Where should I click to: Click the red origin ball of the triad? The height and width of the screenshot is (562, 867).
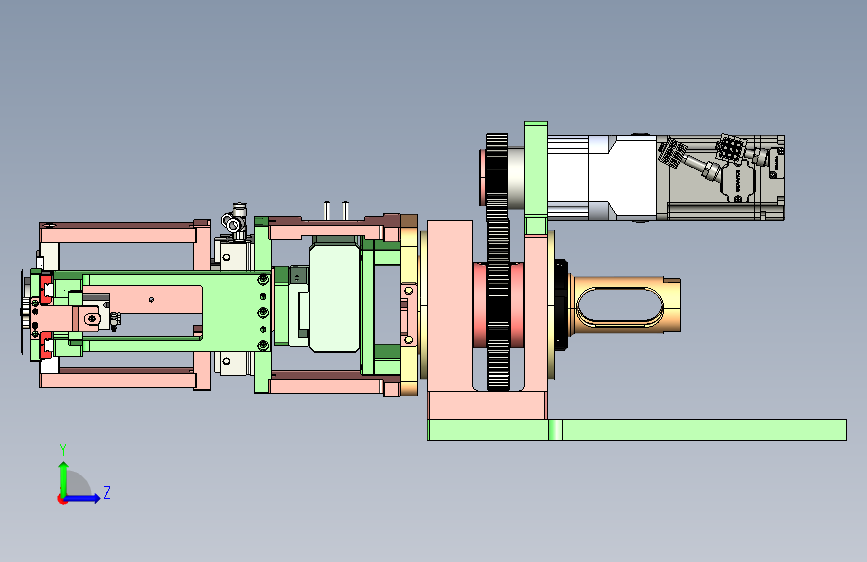(x=61, y=499)
